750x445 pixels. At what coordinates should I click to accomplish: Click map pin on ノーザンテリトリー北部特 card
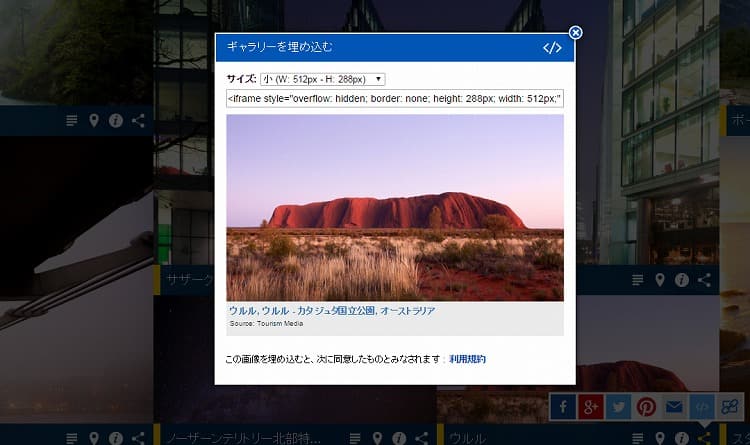pyautogui.click(x=377, y=438)
